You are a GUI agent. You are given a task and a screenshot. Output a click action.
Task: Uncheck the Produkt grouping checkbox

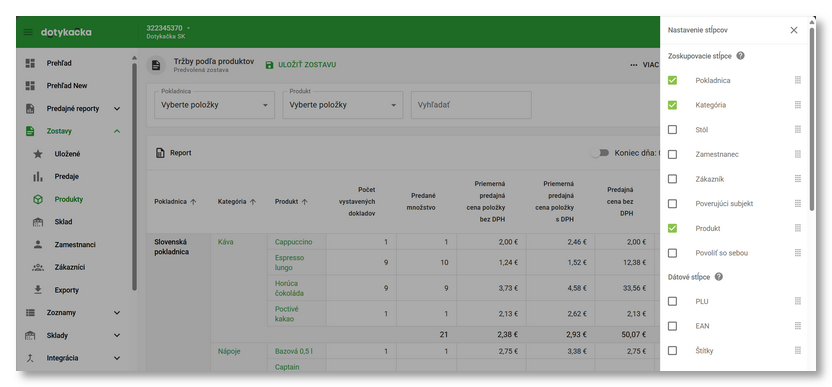672,228
